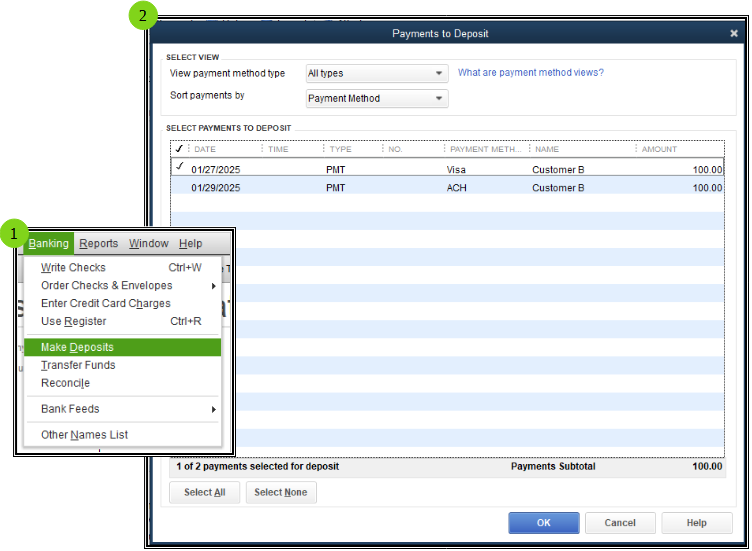752x551 pixels.
Task: Toggle checkmark for 01/27/2025 Visa payment
Action: tap(179, 167)
